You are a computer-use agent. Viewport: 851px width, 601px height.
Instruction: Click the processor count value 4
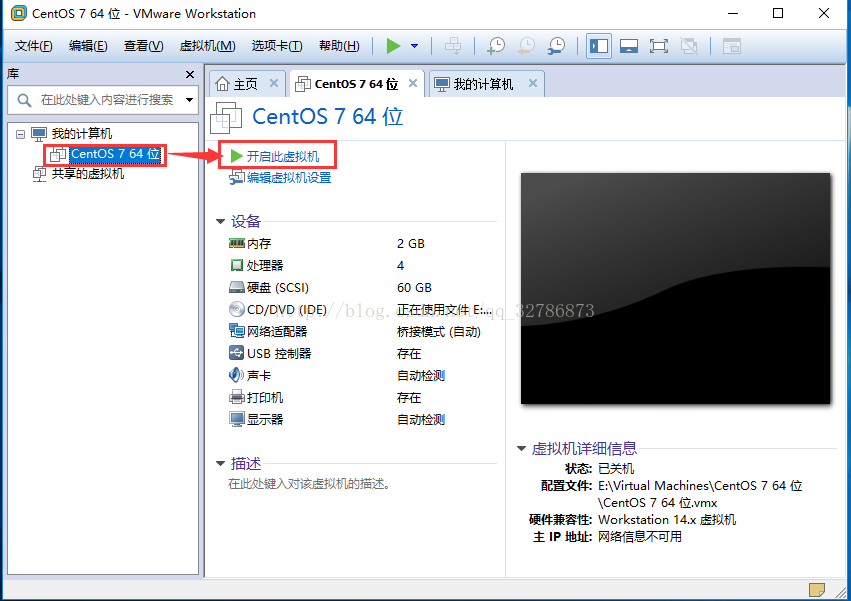401,265
